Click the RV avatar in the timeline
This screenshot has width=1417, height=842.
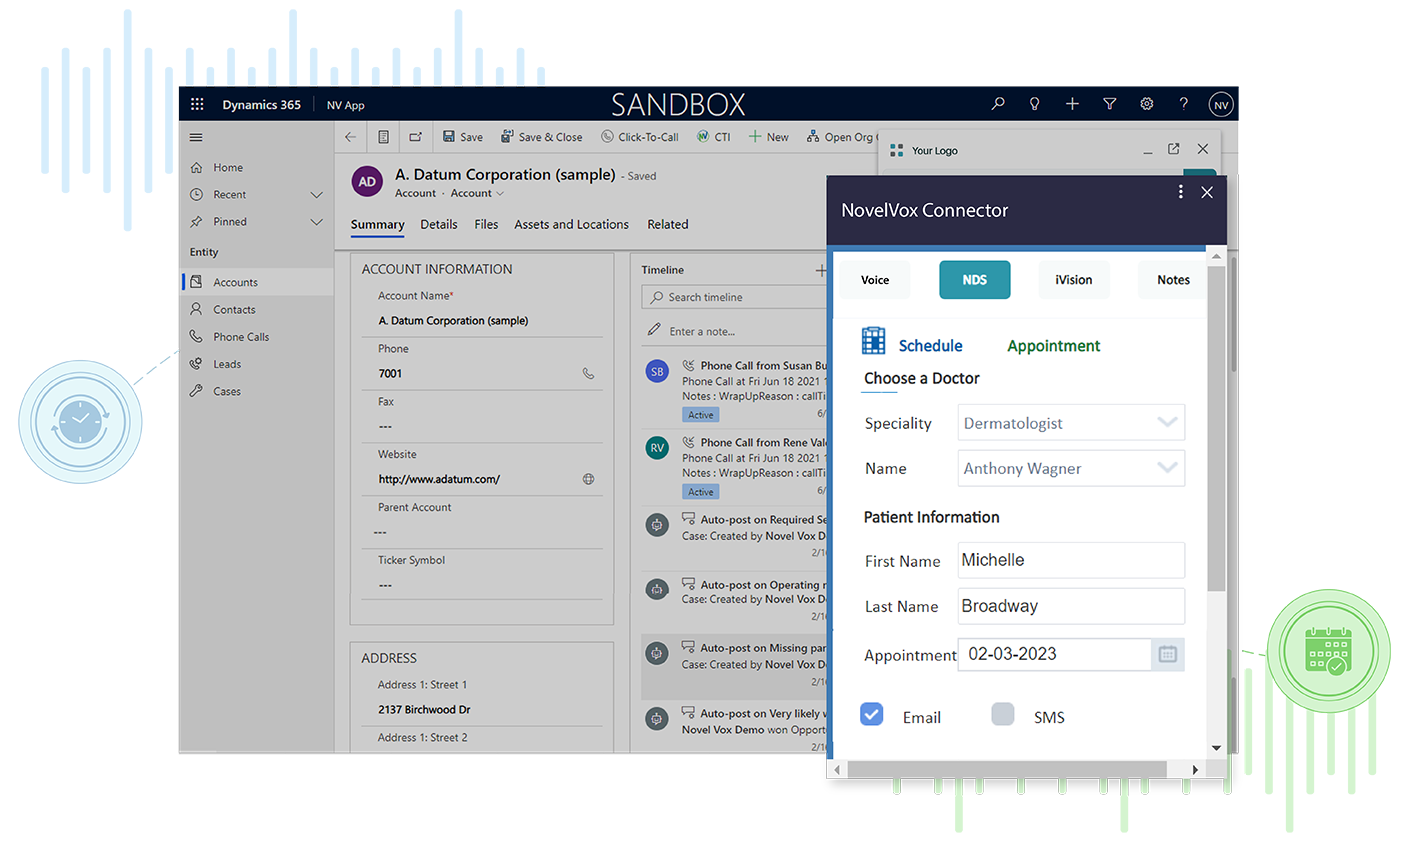coord(657,448)
